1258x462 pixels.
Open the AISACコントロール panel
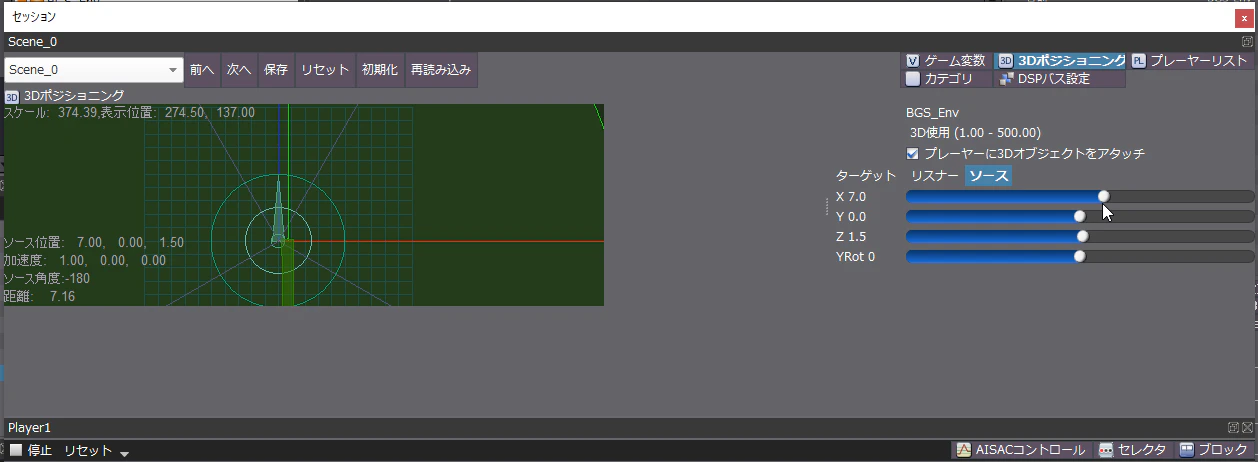[x=1020, y=450]
